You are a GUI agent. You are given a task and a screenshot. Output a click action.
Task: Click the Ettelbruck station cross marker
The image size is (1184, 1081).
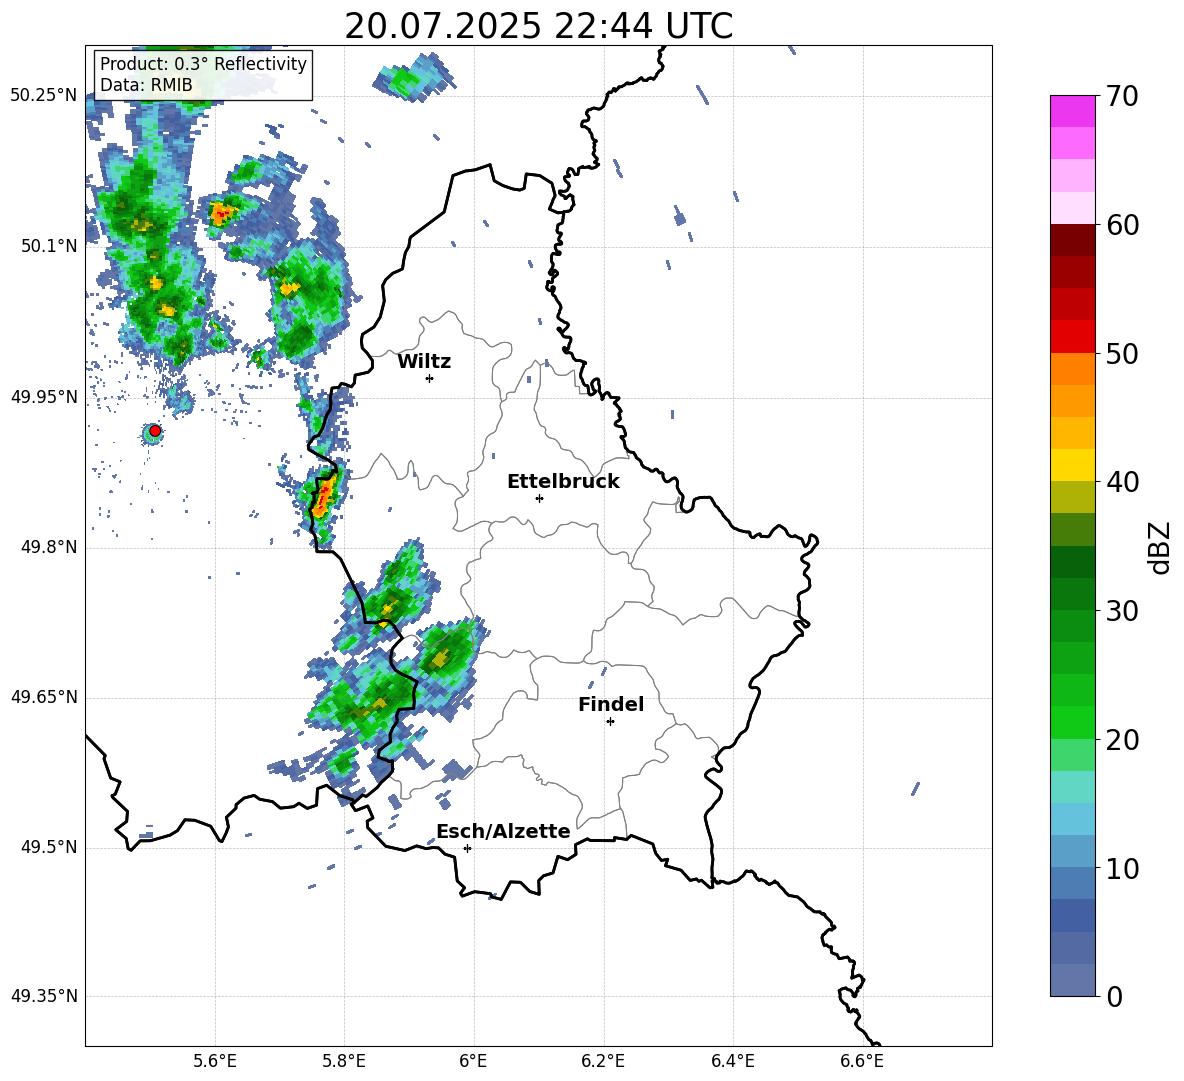(x=539, y=498)
